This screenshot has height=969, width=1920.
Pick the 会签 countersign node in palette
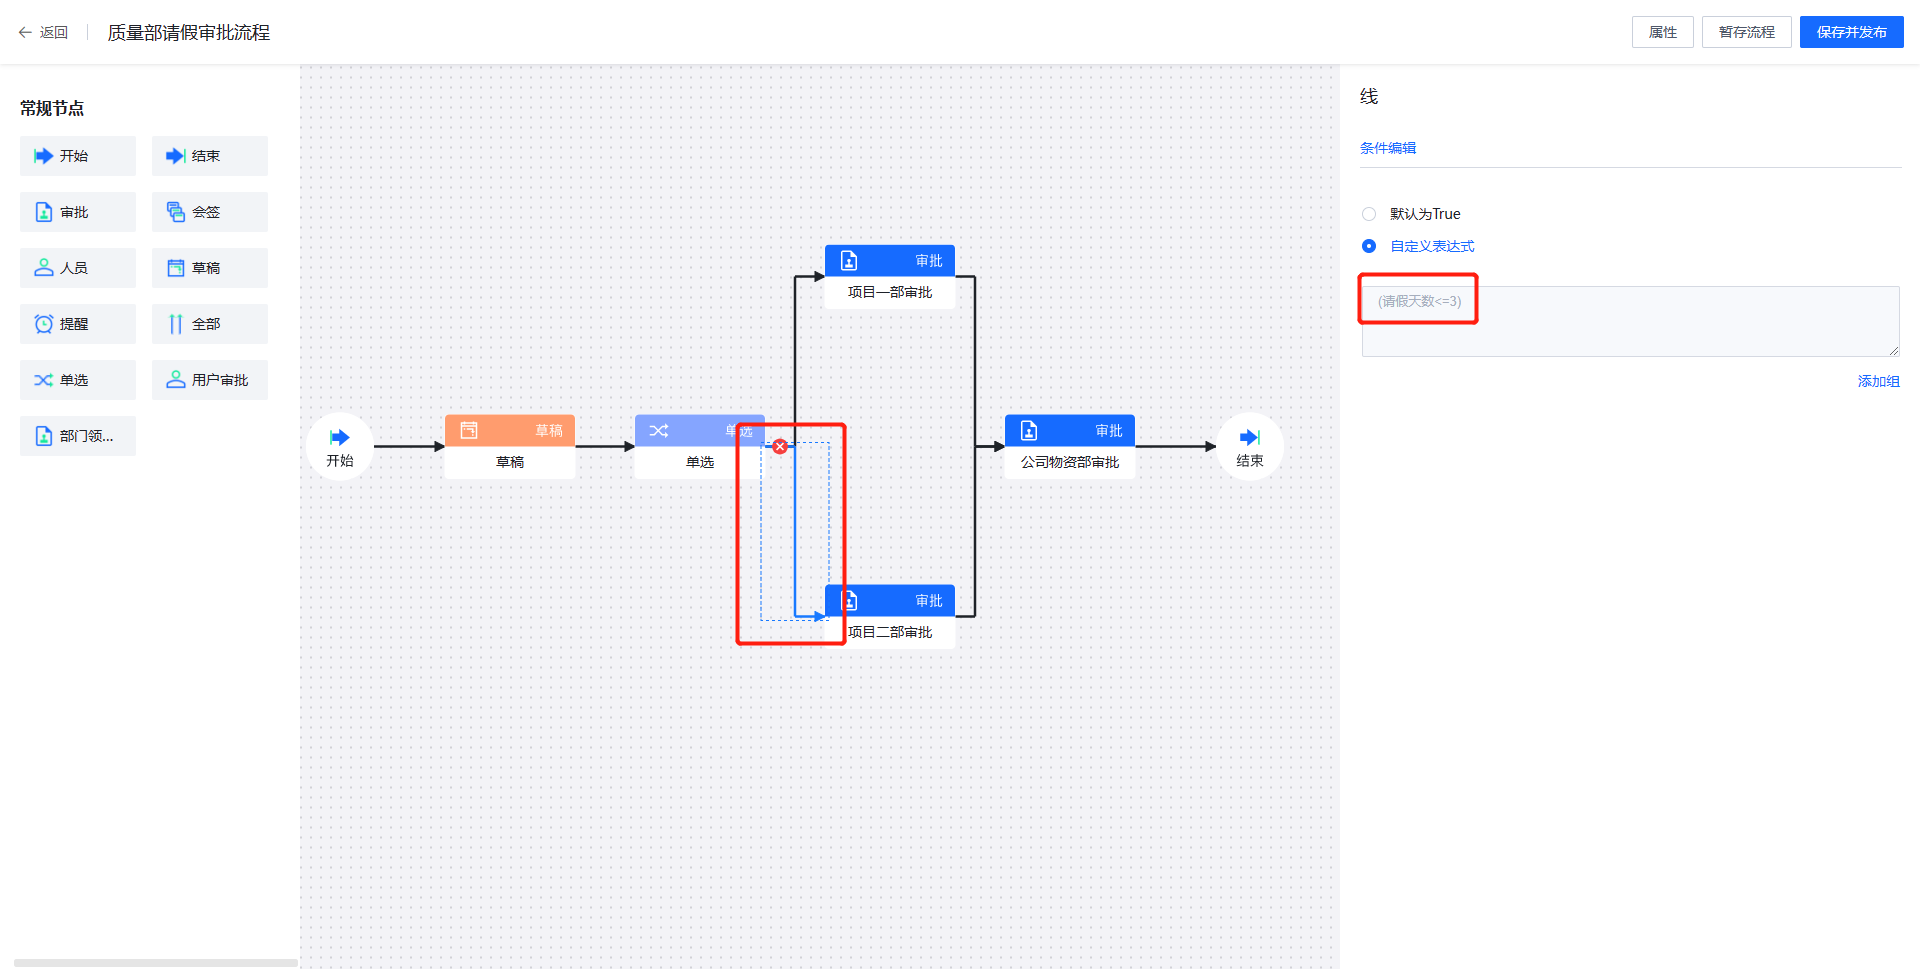click(x=210, y=212)
